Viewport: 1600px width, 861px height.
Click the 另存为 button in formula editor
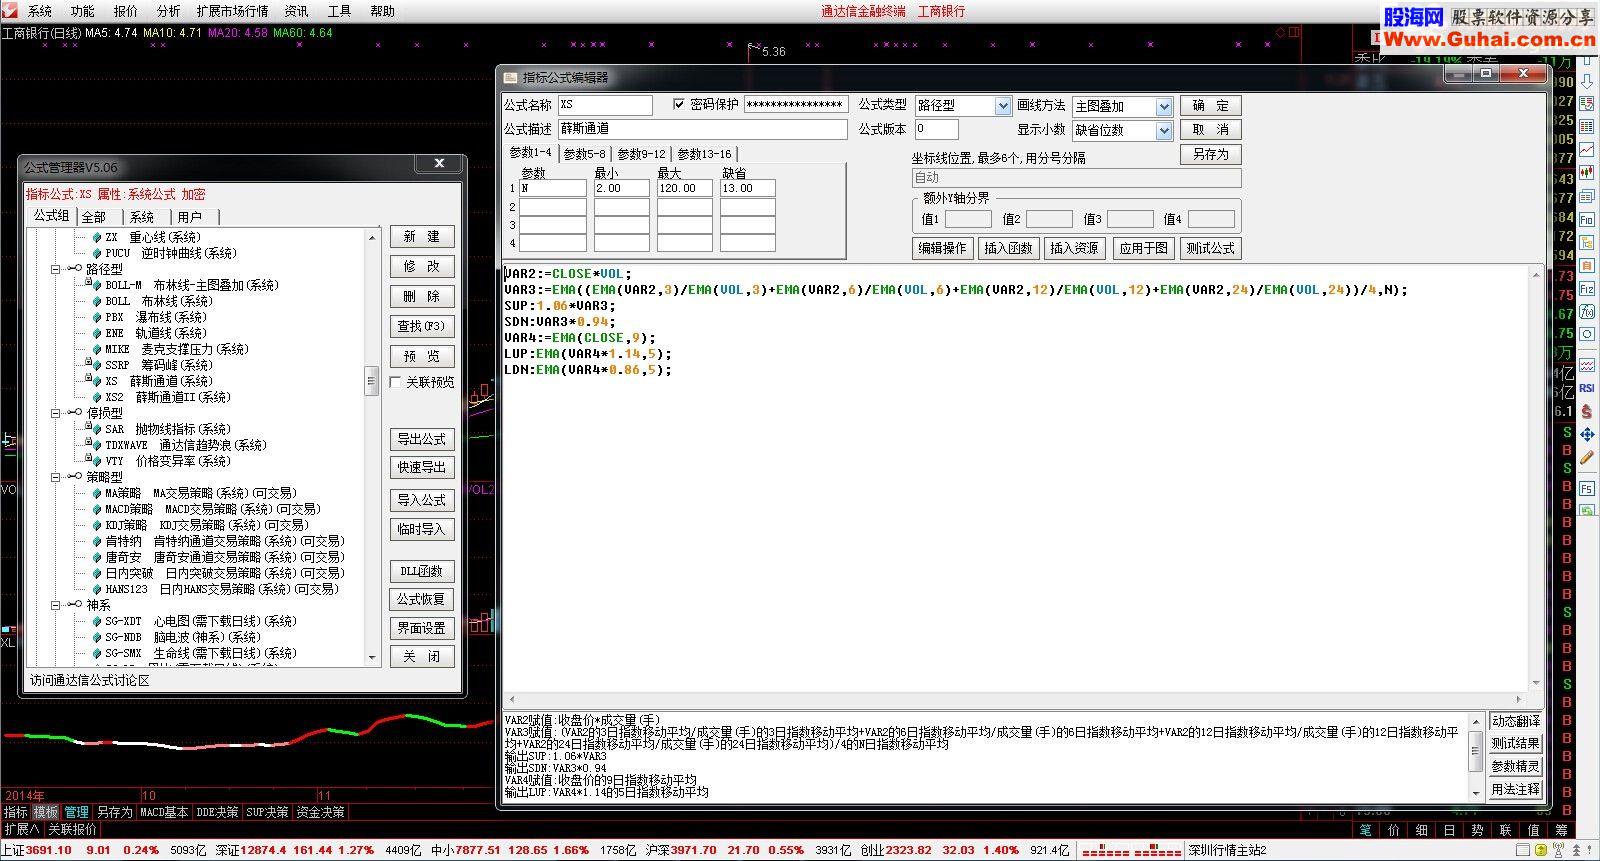point(1211,154)
